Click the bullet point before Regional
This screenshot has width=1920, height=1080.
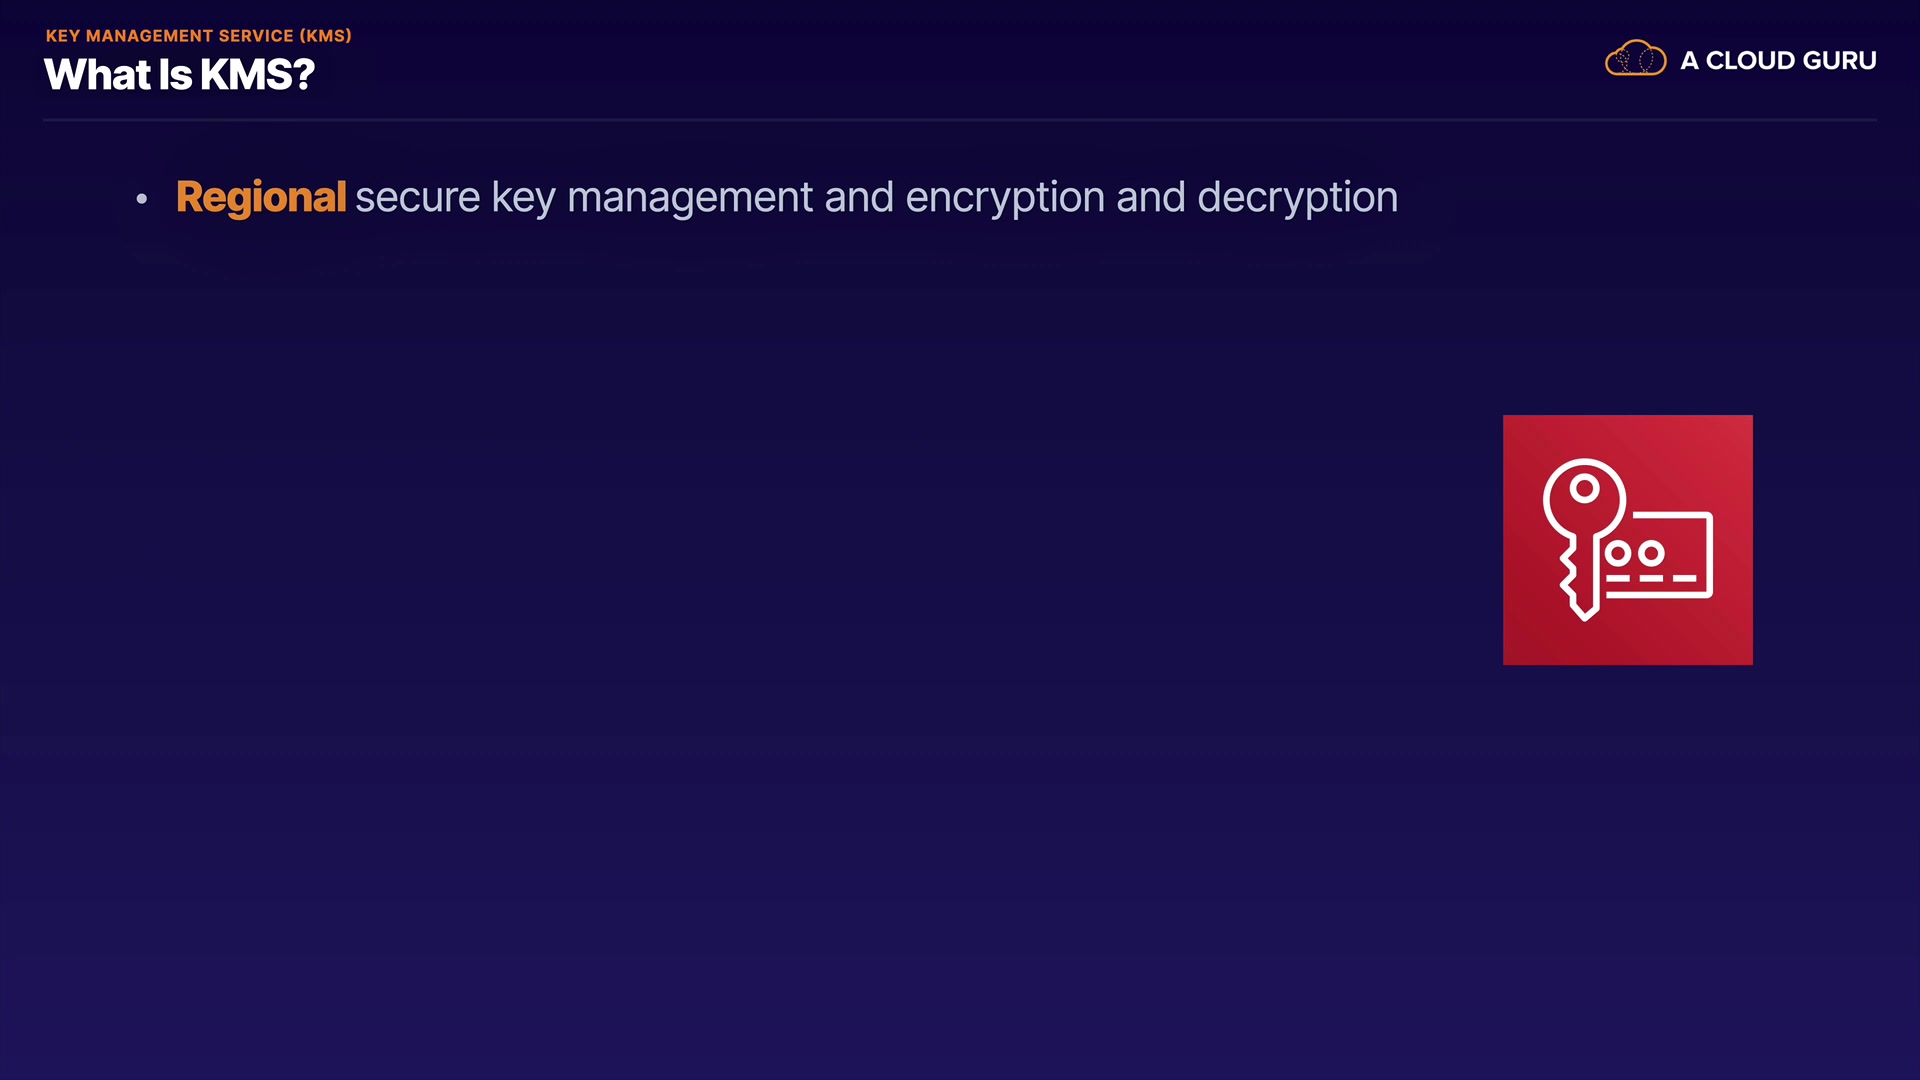pyautogui.click(x=142, y=199)
